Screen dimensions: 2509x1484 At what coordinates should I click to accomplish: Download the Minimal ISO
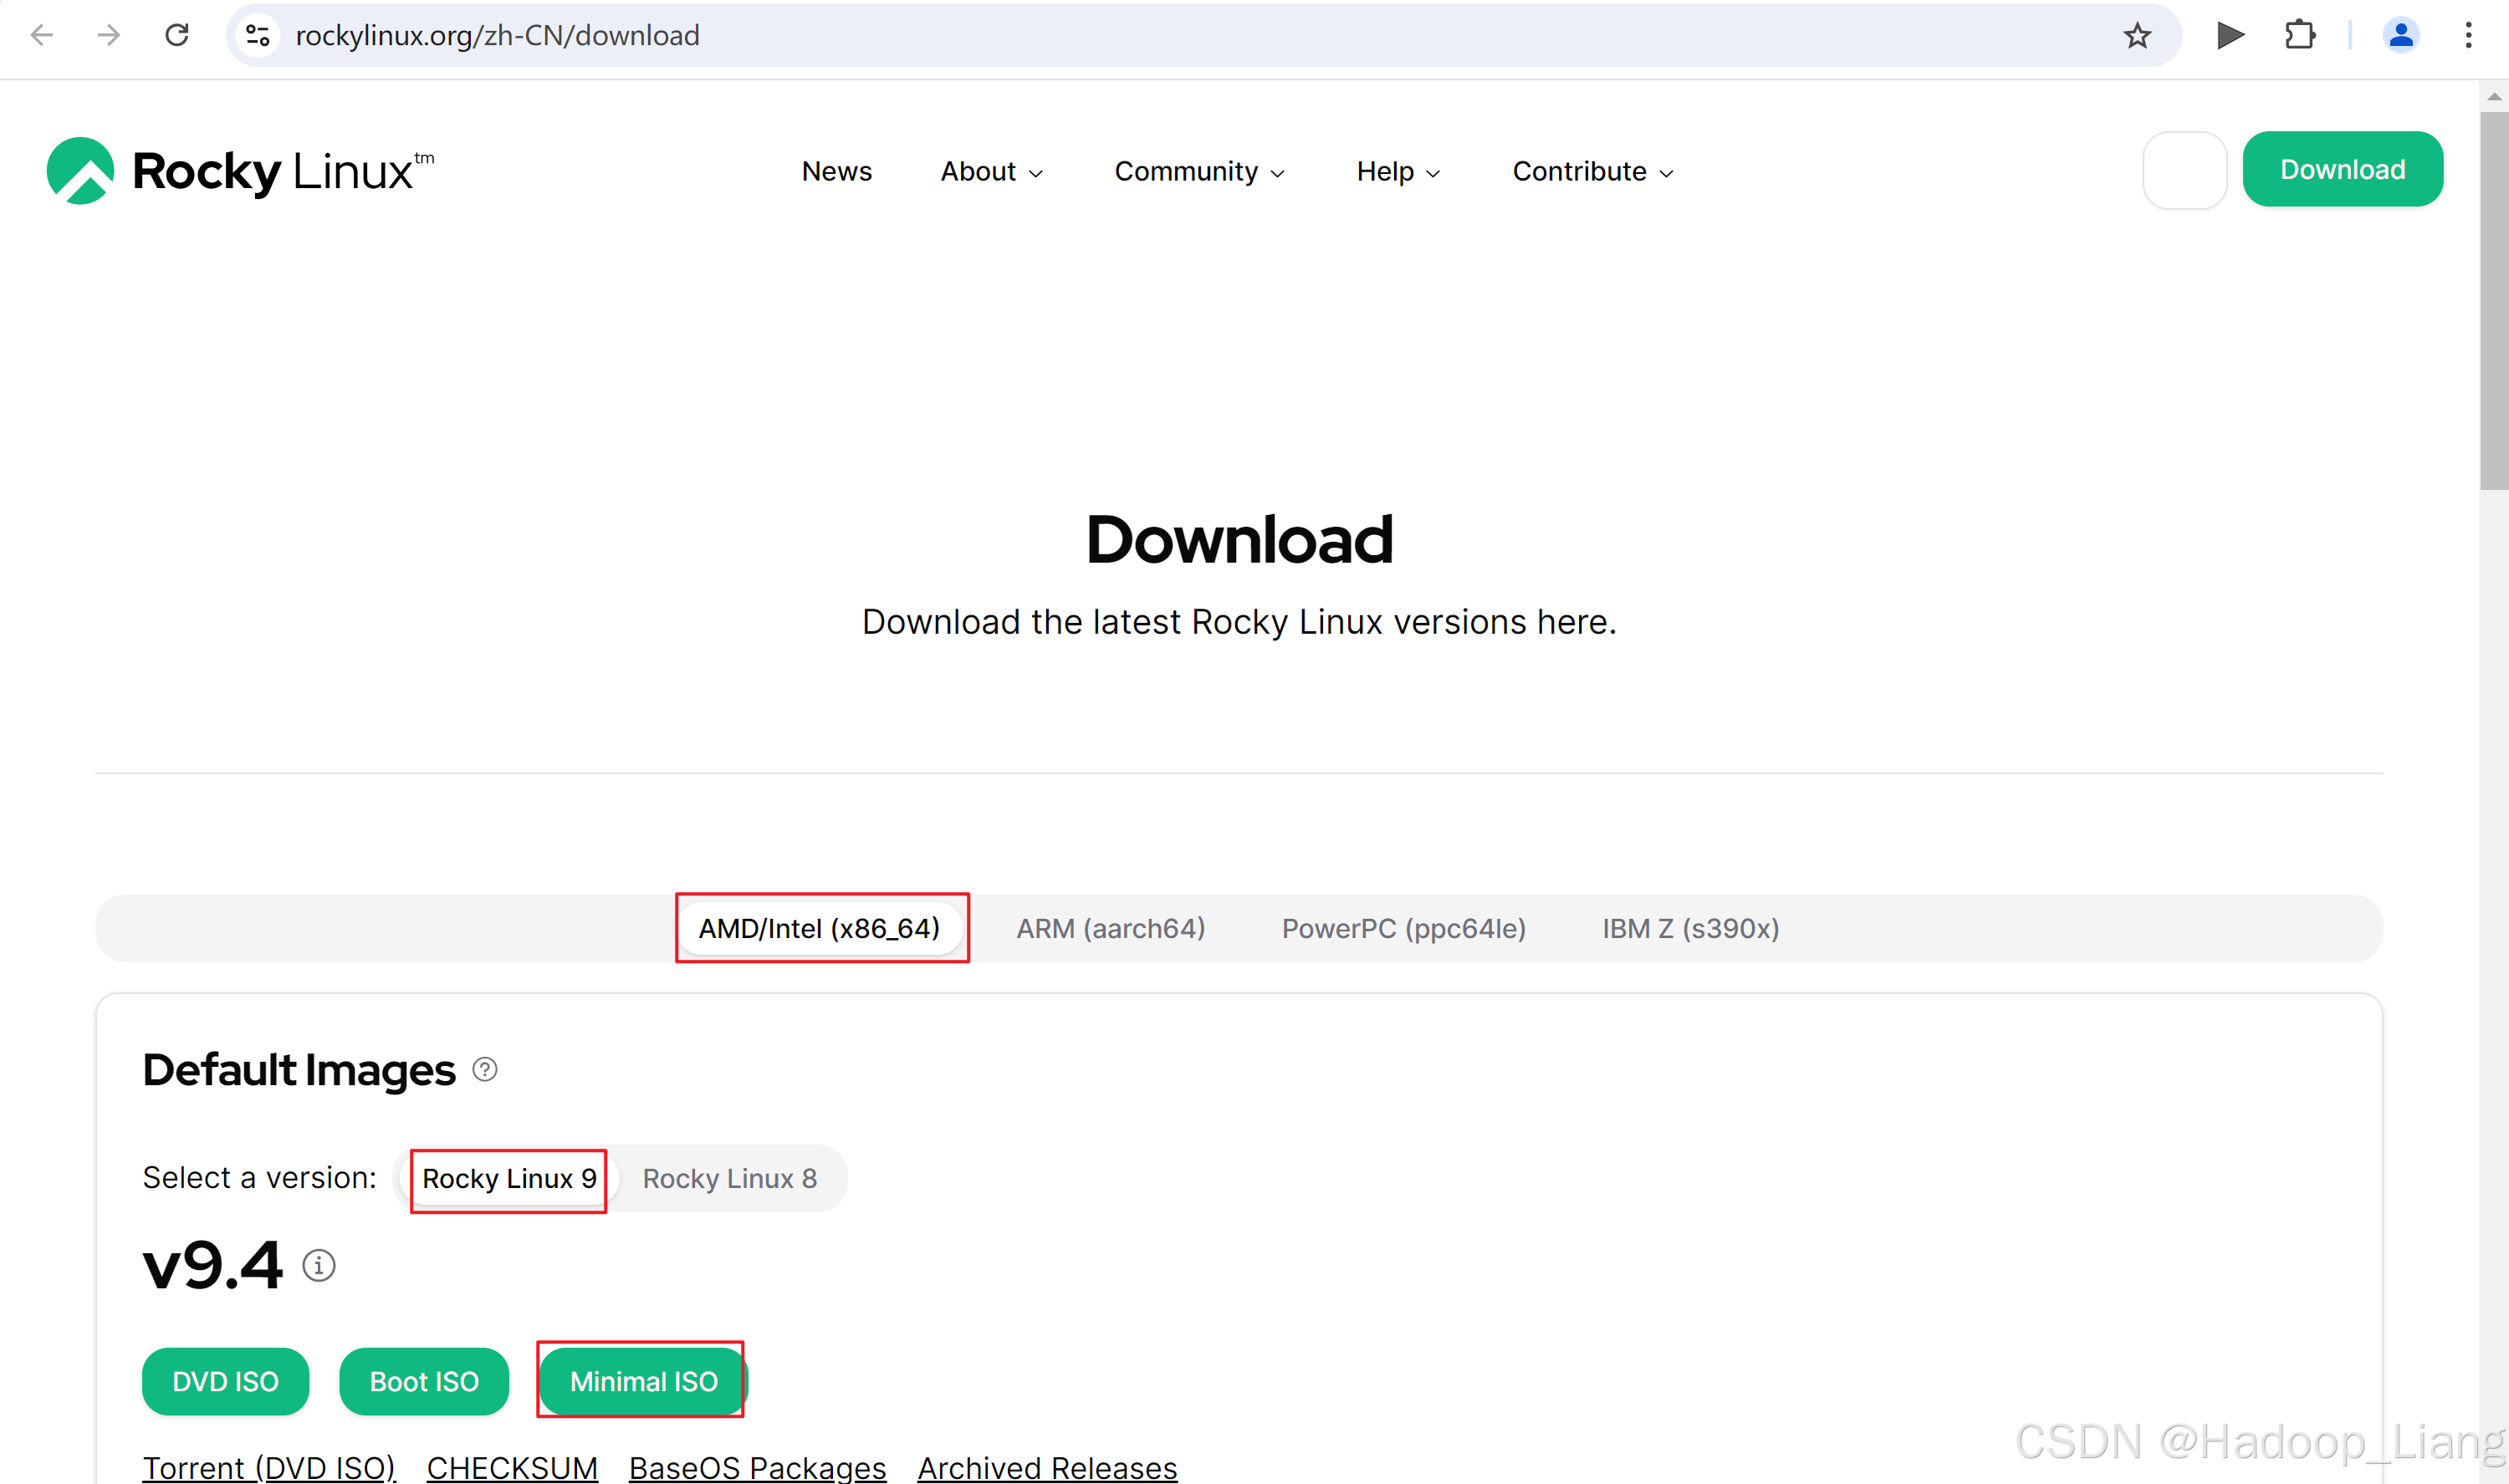tap(644, 1382)
